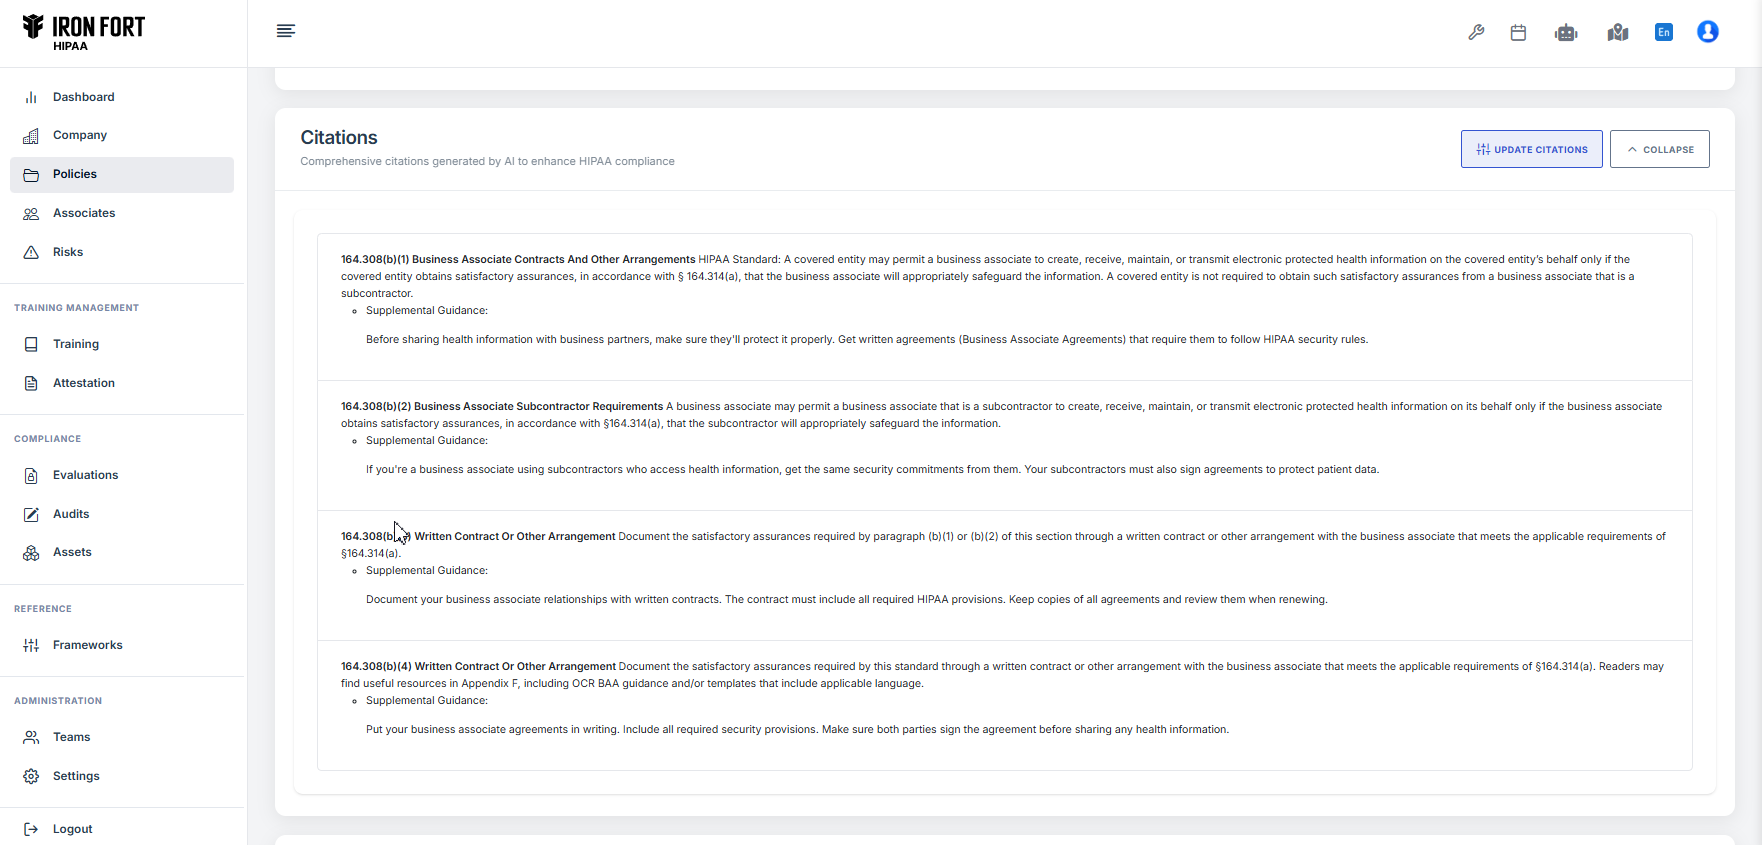Log out using the Logout link
This screenshot has width=1762, height=845.
coord(72,829)
